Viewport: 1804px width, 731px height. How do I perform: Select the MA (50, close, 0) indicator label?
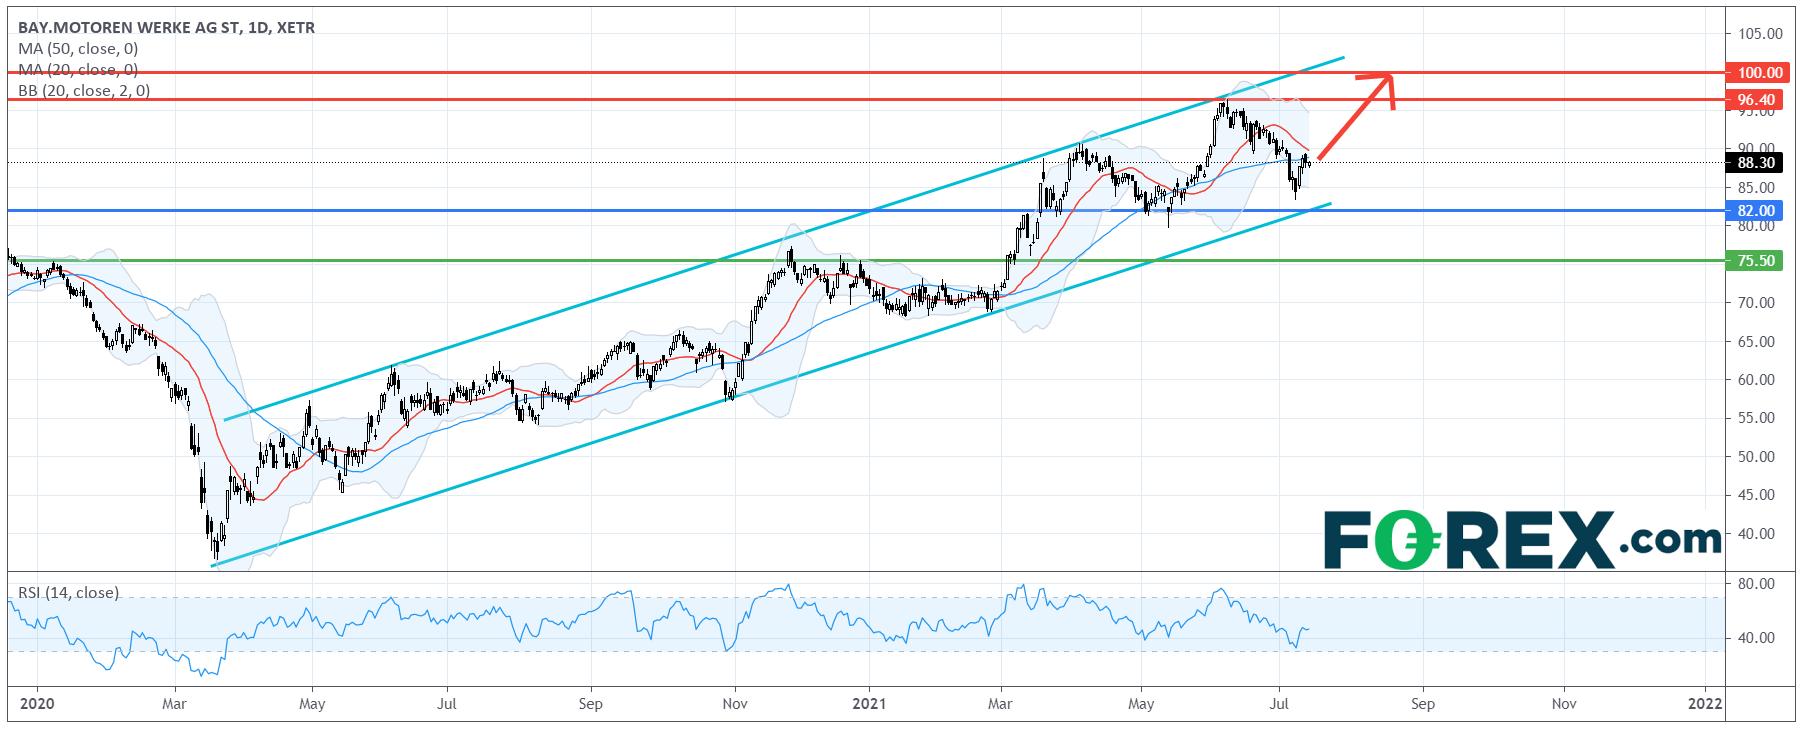click(78, 49)
